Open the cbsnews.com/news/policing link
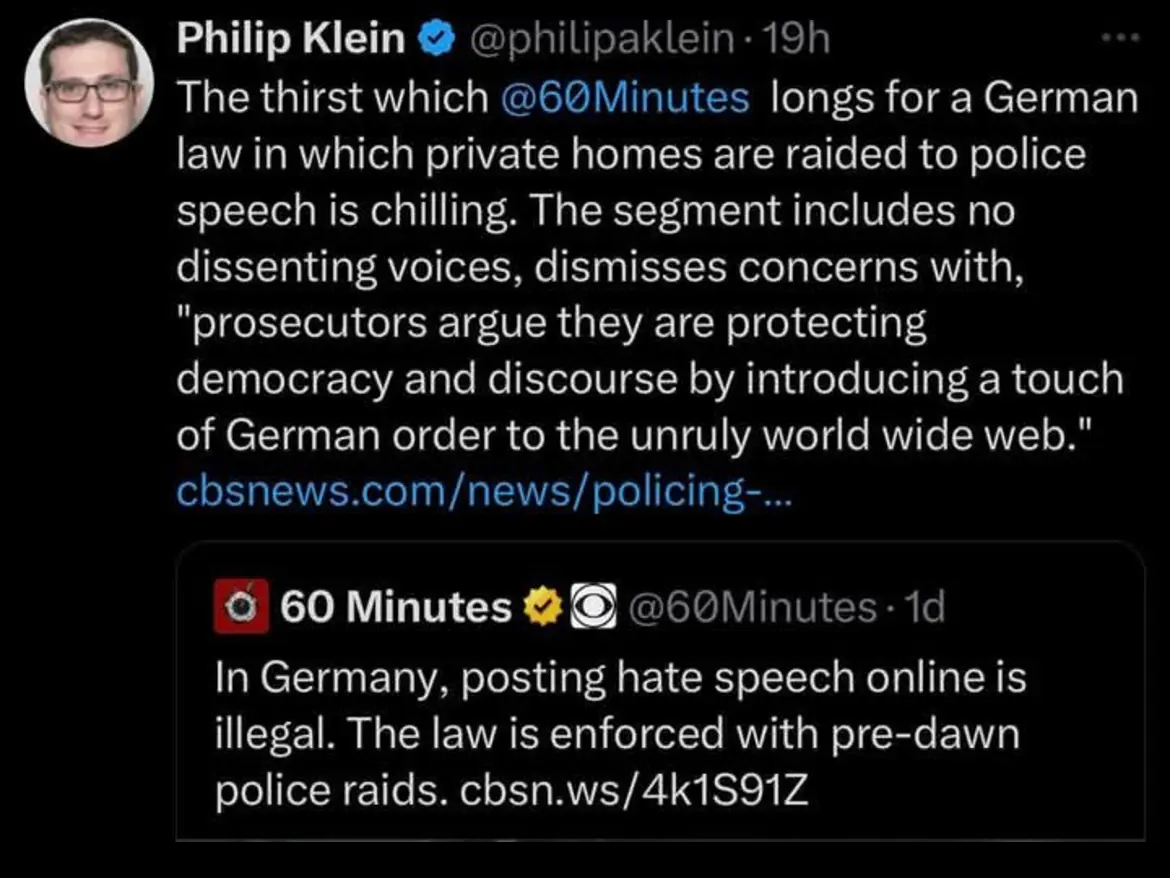Image resolution: width=1170 pixels, height=878 pixels. [x=482, y=491]
